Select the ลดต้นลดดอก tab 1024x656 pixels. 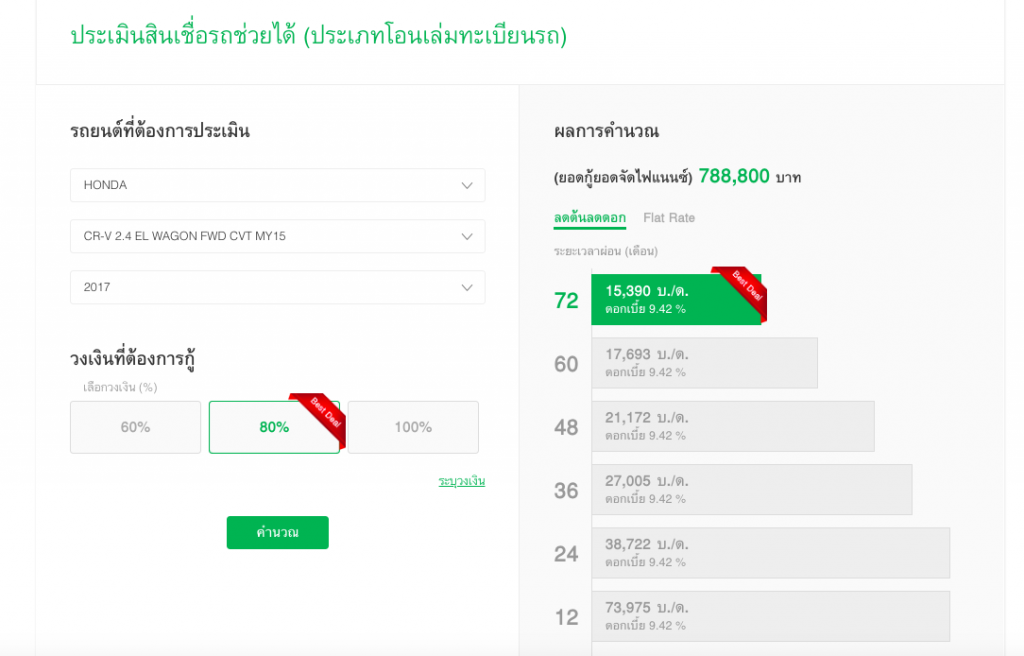click(587, 217)
